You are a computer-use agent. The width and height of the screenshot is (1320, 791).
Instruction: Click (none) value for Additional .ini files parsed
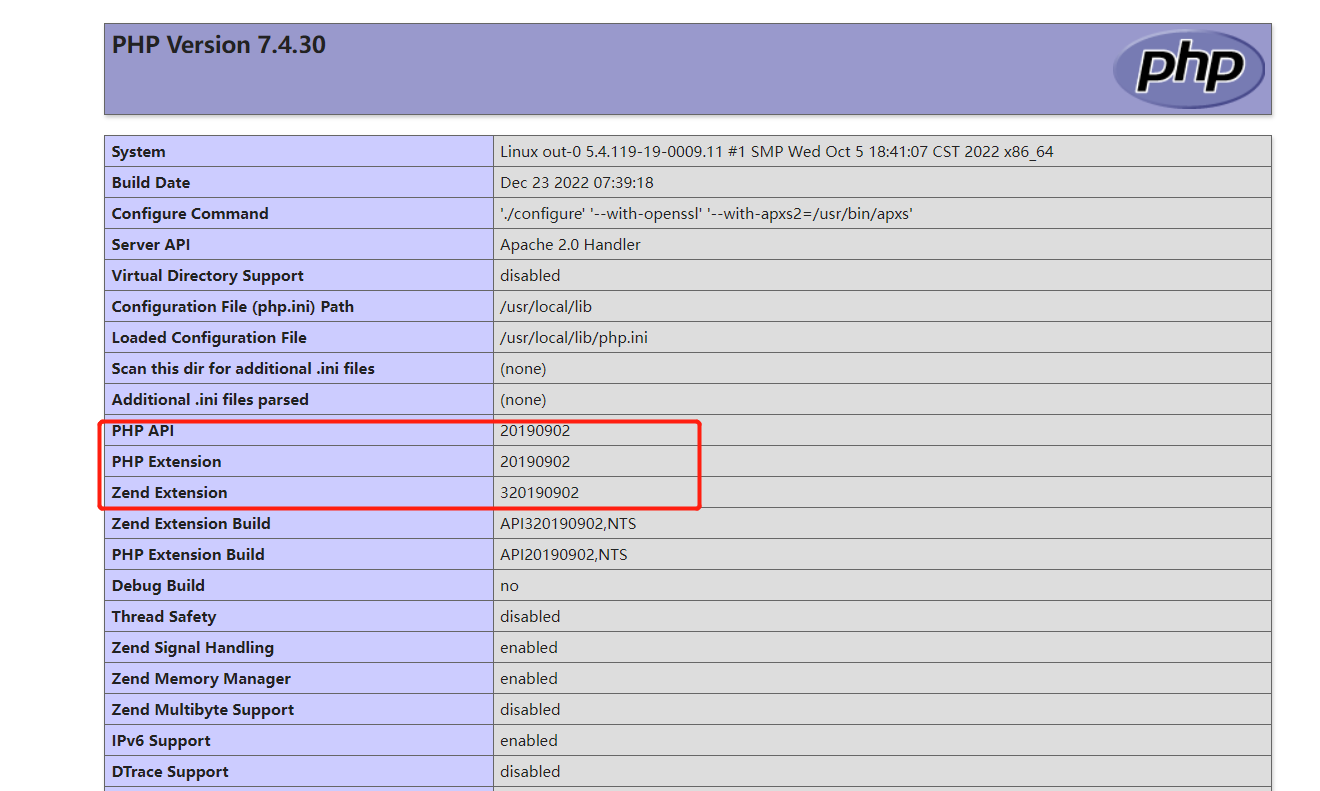pyautogui.click(x=523, y=400)
